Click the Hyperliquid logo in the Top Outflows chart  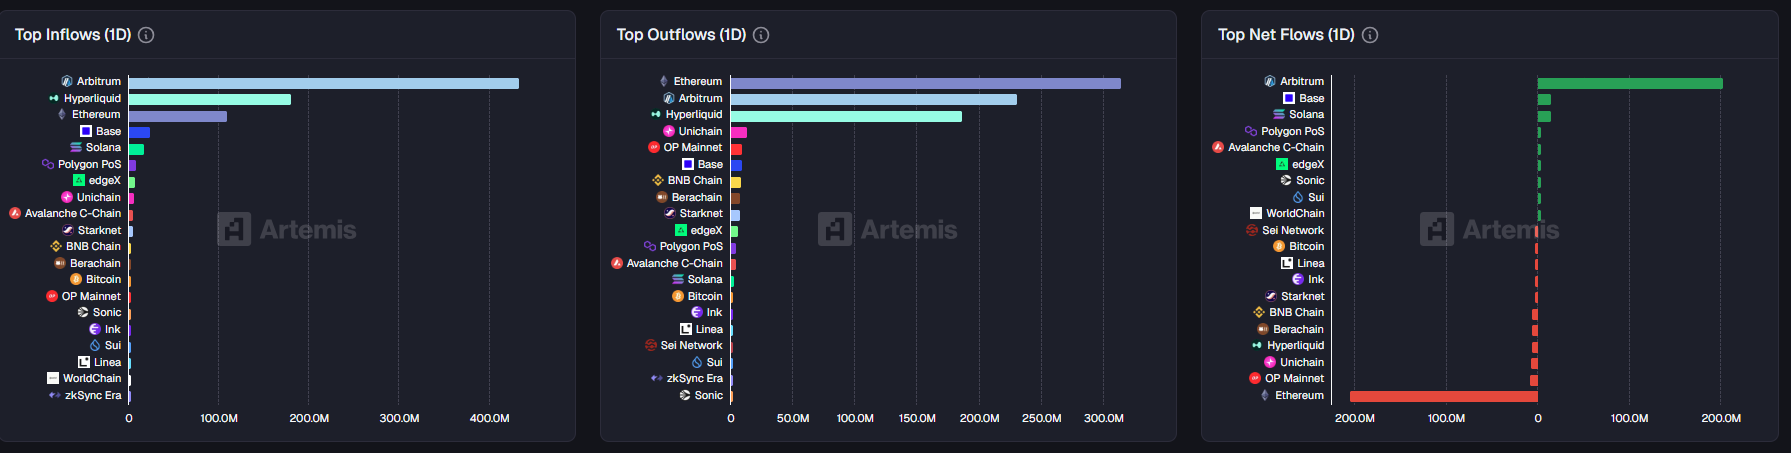pos(656,115)
